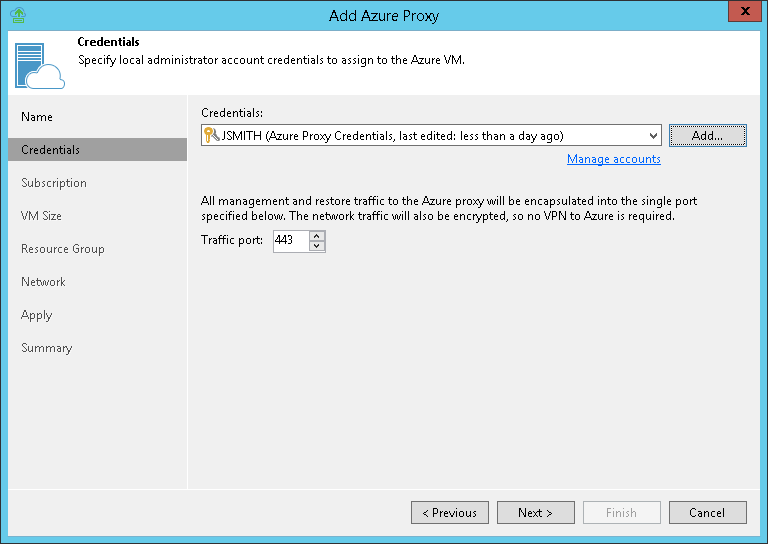Click inside the Traffic port field

290,241
